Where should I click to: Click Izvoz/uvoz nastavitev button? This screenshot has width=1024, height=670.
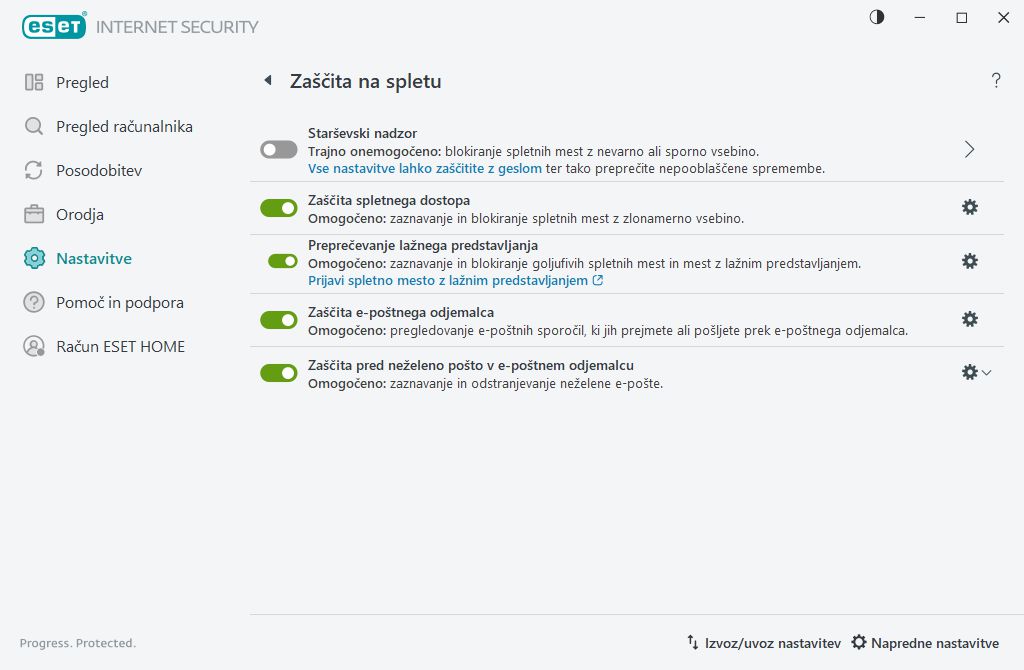pyautogui.click(x=763, y=643)
